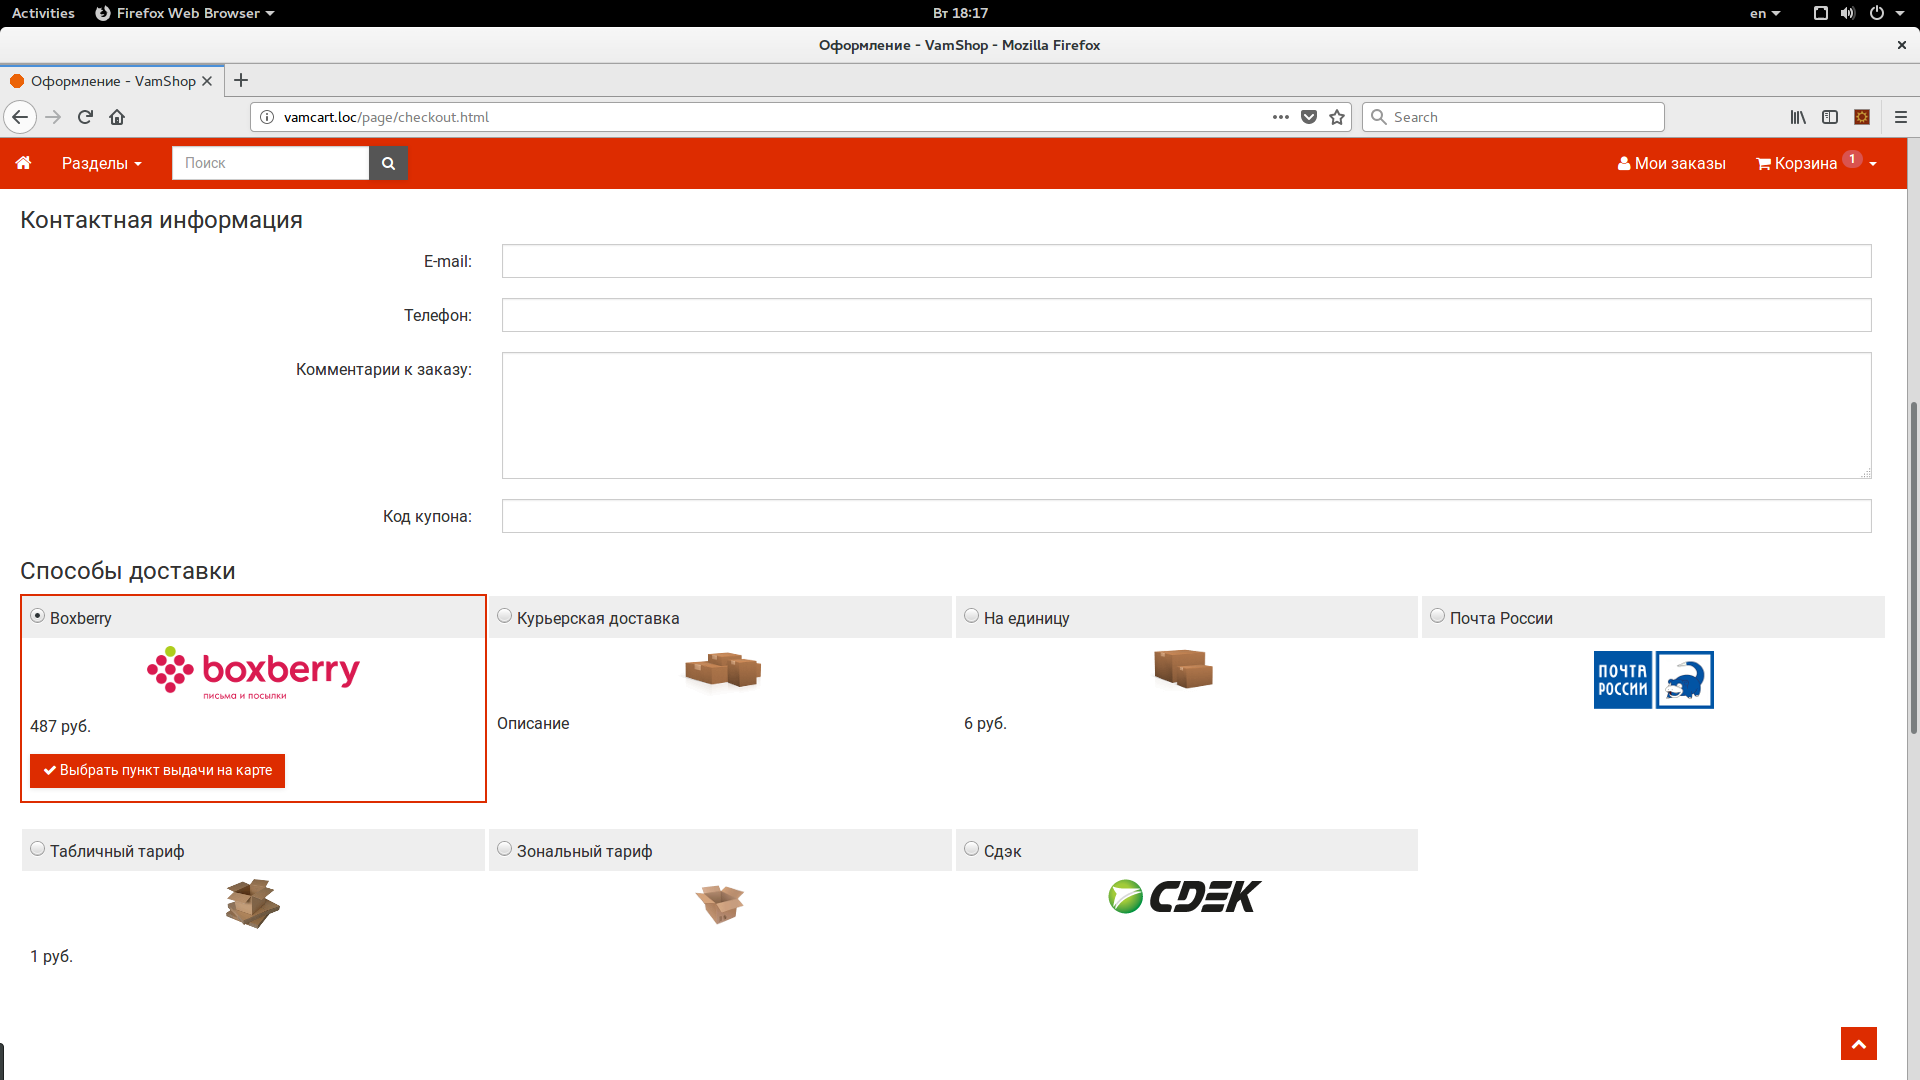Click the browser forward arrow
Viewport: 1920px width, 1080px height.
(x=53, y=117)
